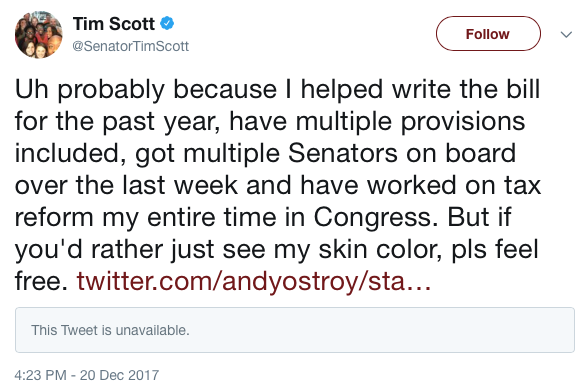Open the tweet options chevron
Image resolution: width=586 pixels, height=392 pixels.
tap(566, 35)
